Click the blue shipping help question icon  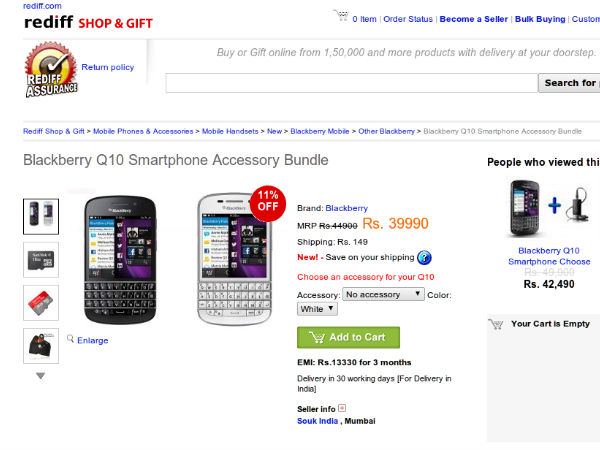pyautogui.click(x=423, y=257)
